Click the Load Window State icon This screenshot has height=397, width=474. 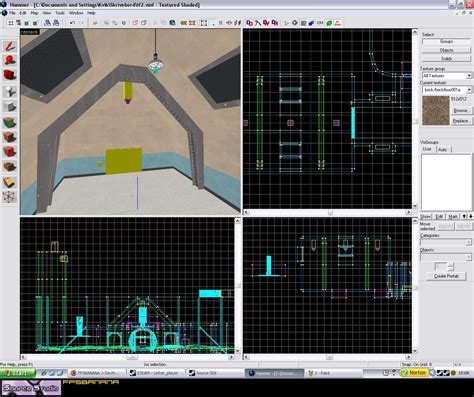coord(48,23)
